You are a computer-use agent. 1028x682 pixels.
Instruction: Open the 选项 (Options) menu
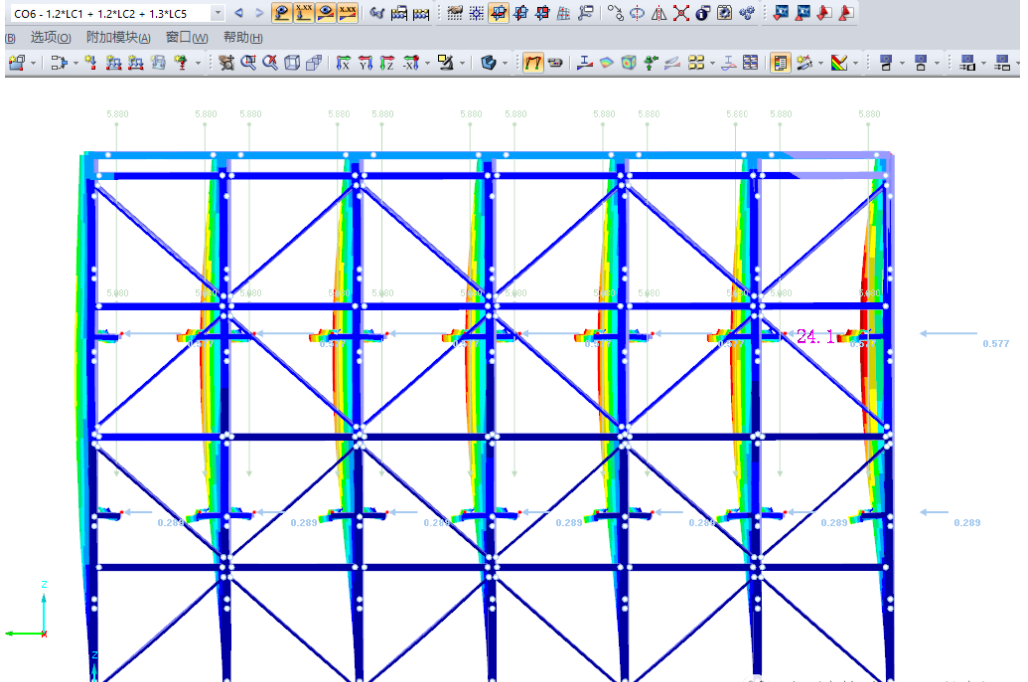50,38
